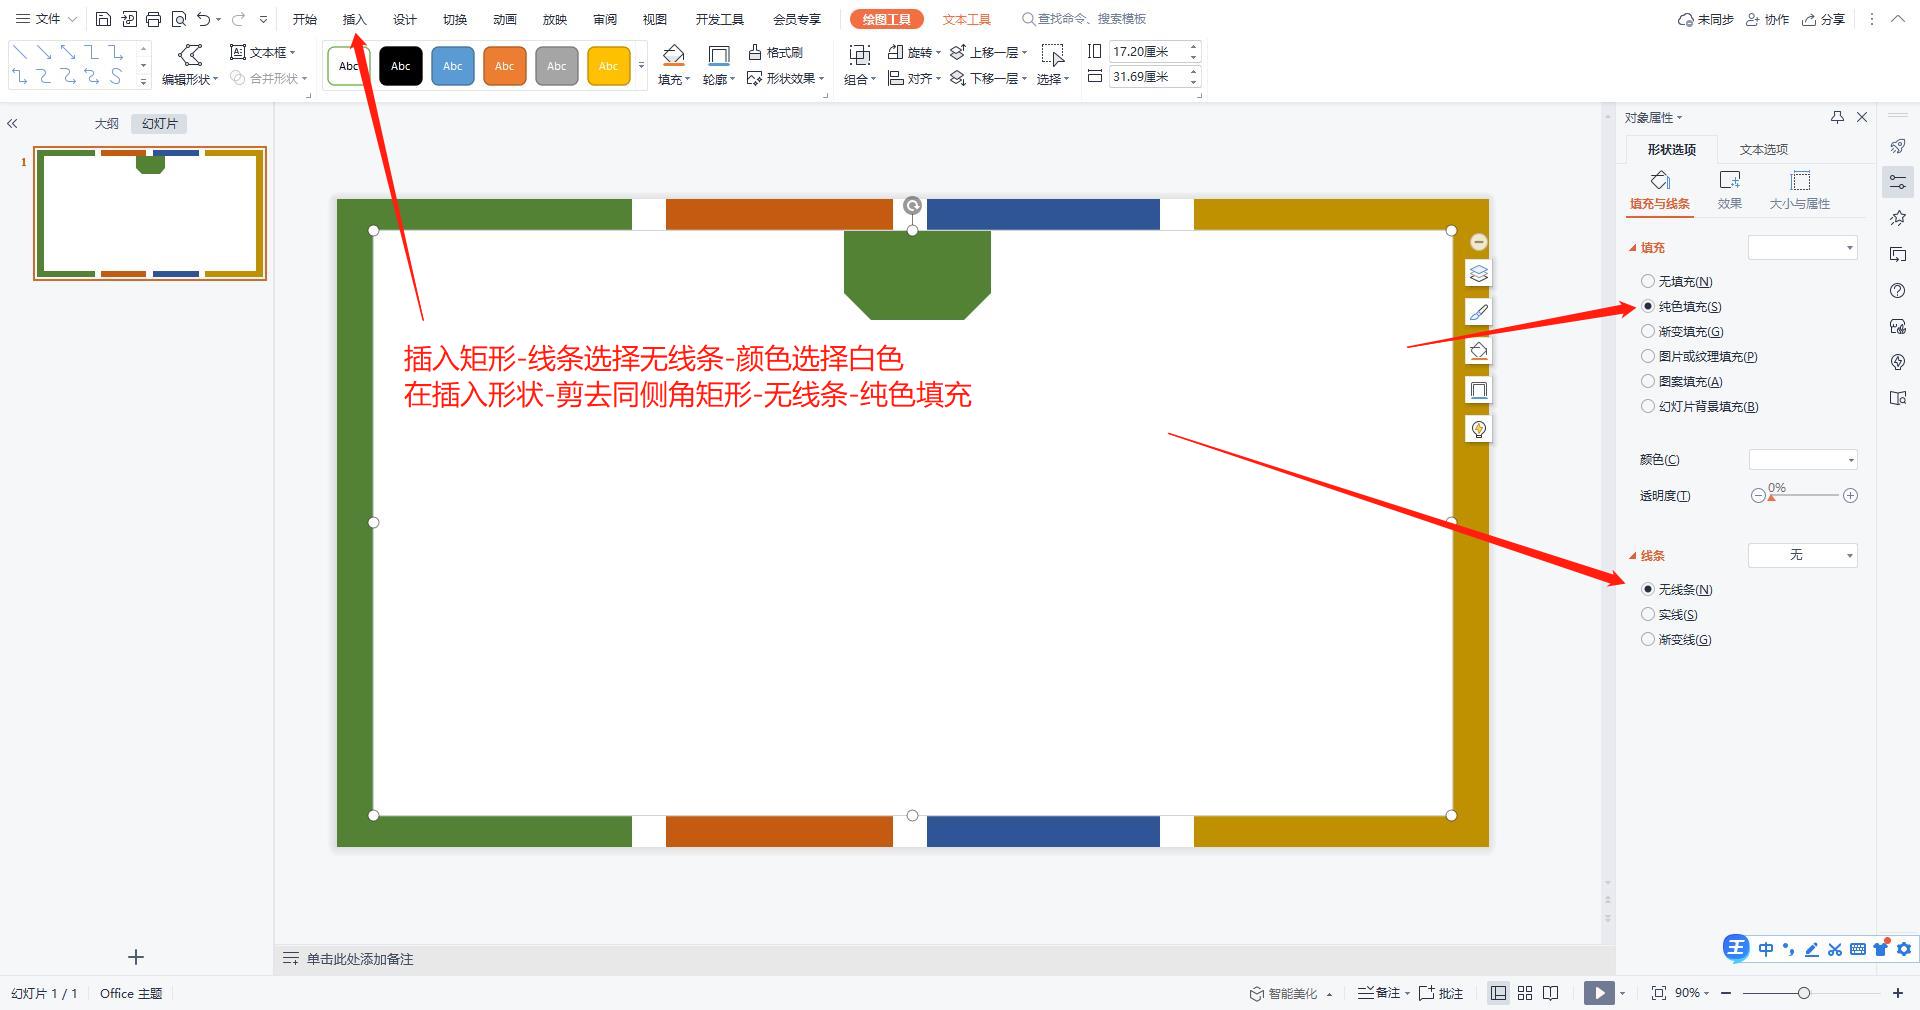This screenshot has width=1920, height=1010.
Task: Collapse the 线条 section triangle
Action: (1633, 556)
